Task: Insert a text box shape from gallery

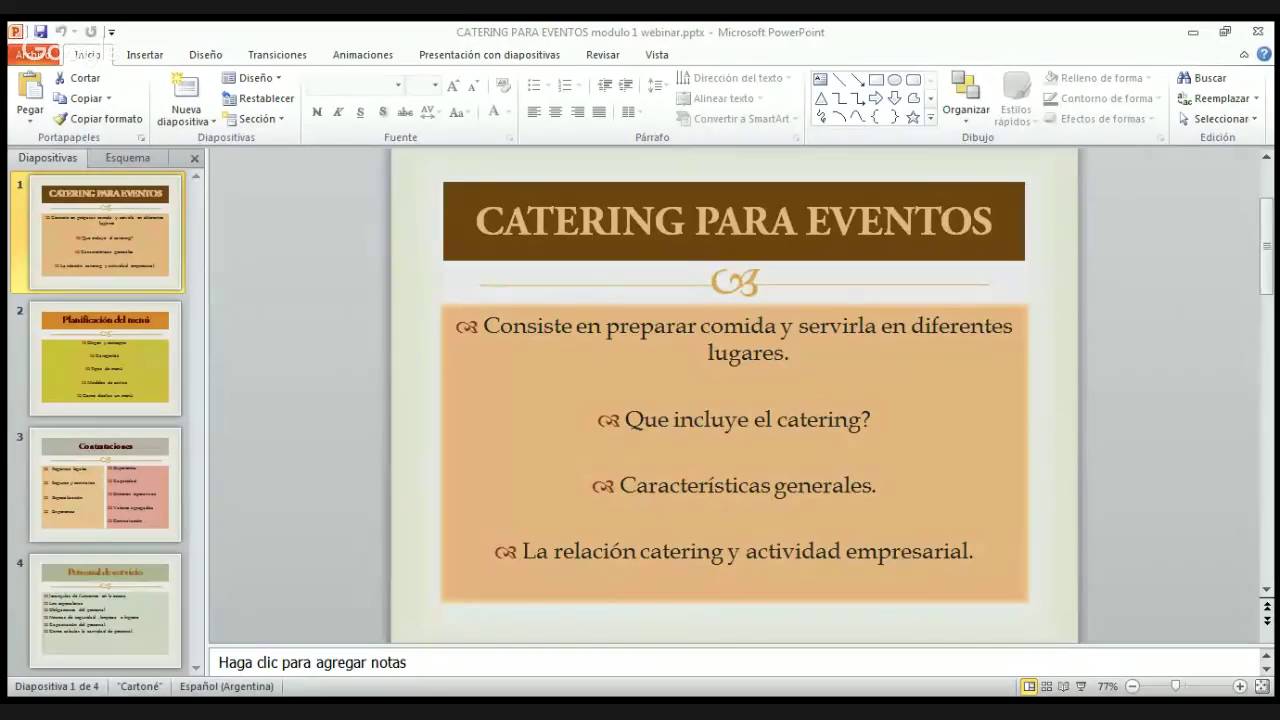Action: tap(820, 80)
